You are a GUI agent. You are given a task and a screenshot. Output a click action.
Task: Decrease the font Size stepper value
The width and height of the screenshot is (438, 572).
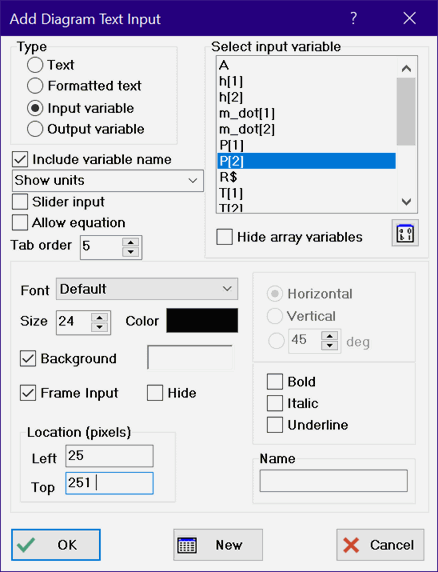[x=100, y=327]
